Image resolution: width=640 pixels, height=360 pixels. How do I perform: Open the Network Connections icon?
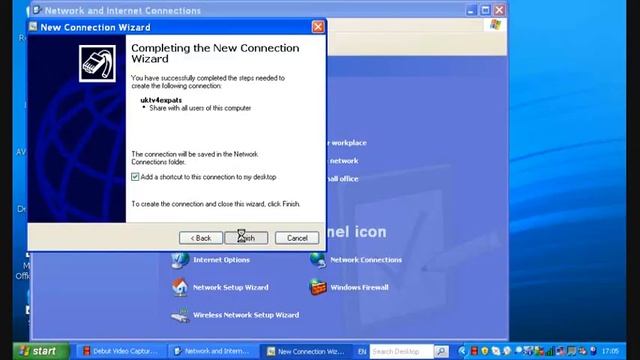318,260
